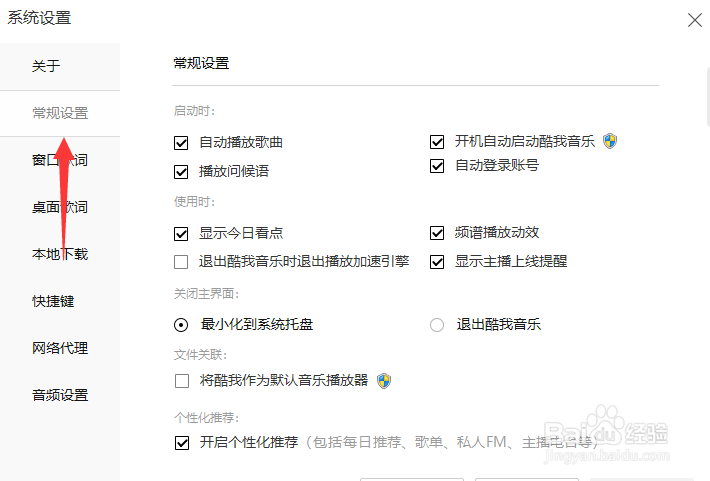
Task: Check 将酷我作为默认音乐播放器 box
Action: click(x=181, y=380)
